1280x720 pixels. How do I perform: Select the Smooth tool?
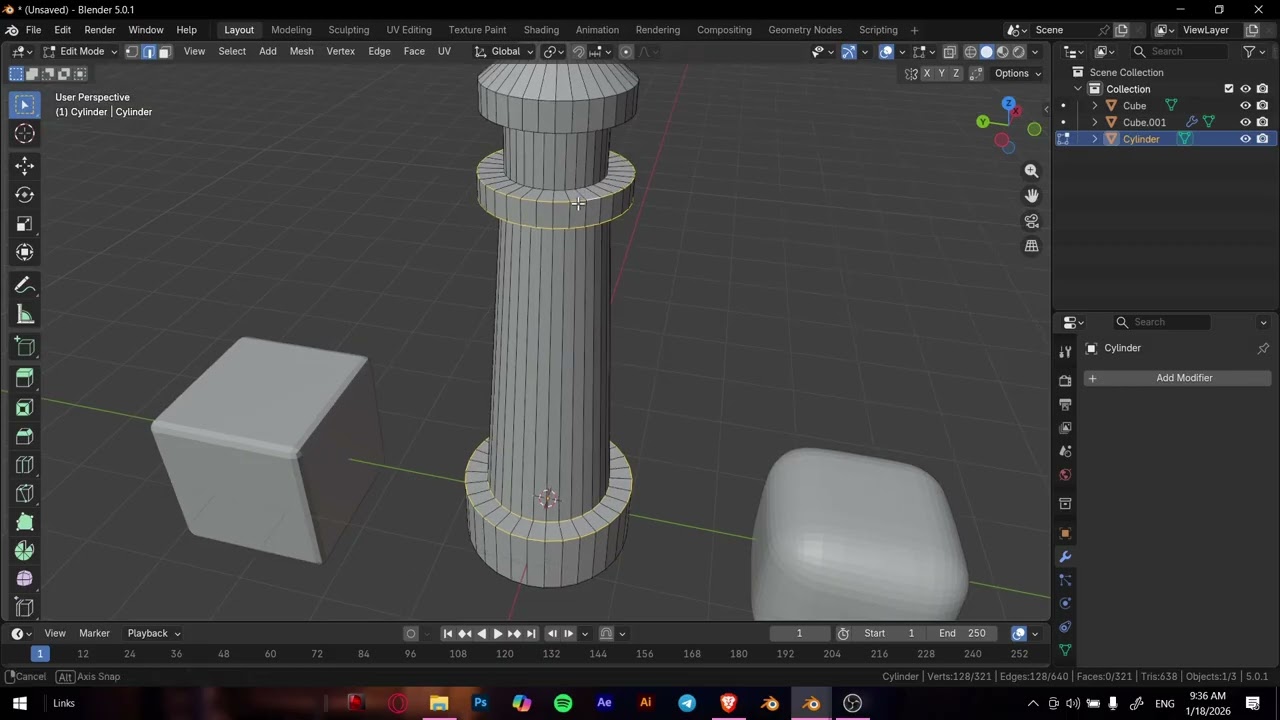pyautogui.click(x=25, y=579)
